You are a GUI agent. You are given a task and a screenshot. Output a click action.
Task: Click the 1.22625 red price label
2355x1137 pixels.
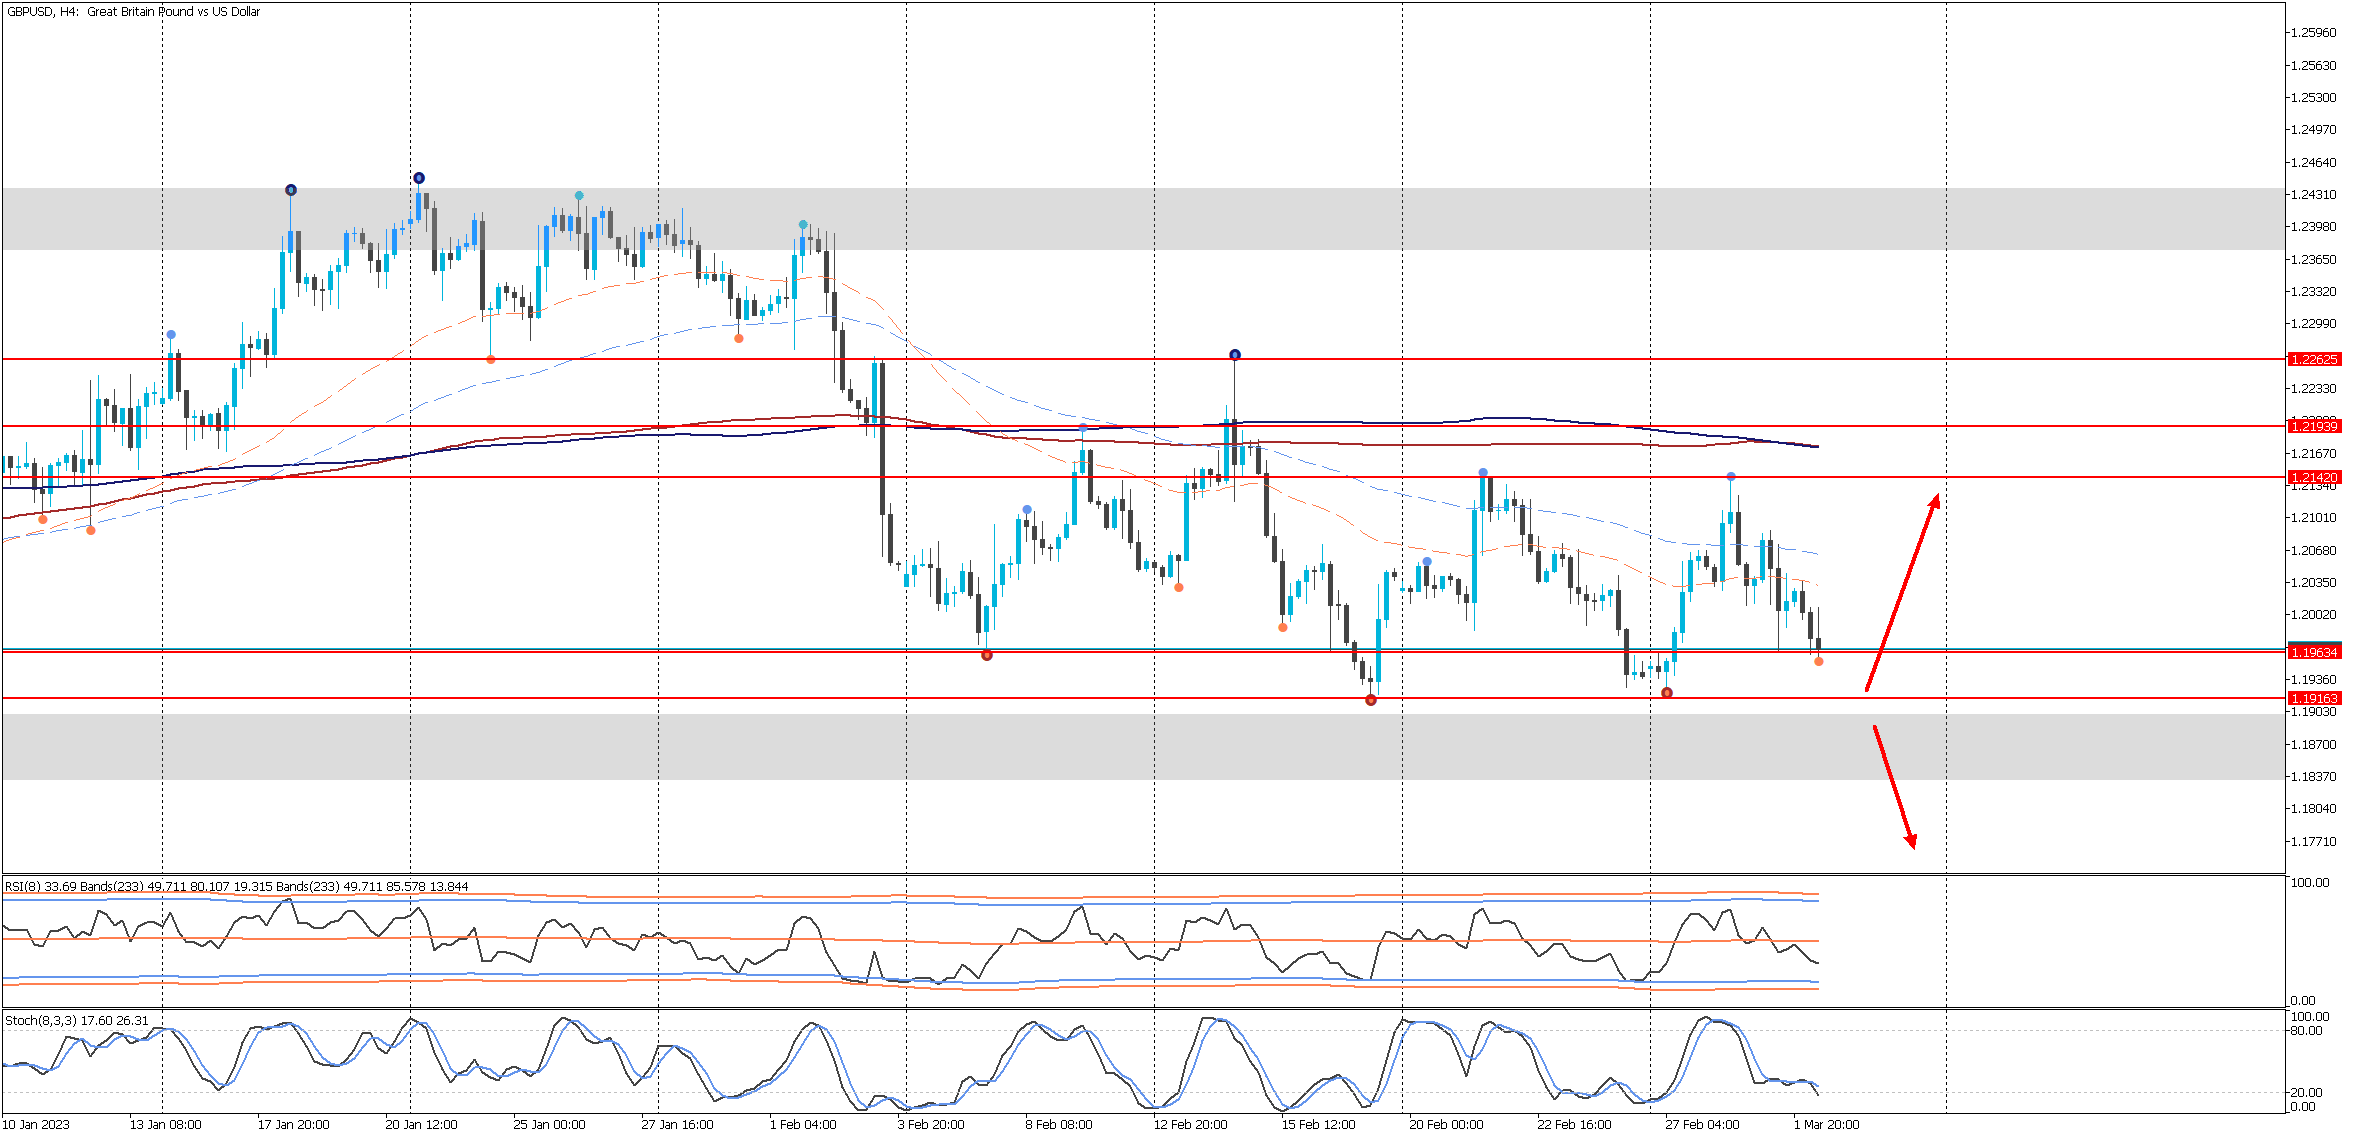click(x=2314, y=359)
